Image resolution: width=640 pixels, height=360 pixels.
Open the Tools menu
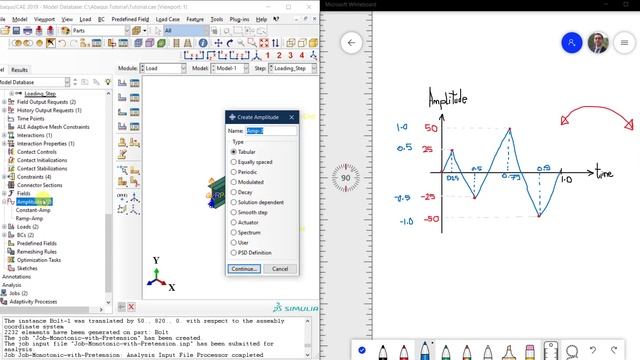coord(217,19)
